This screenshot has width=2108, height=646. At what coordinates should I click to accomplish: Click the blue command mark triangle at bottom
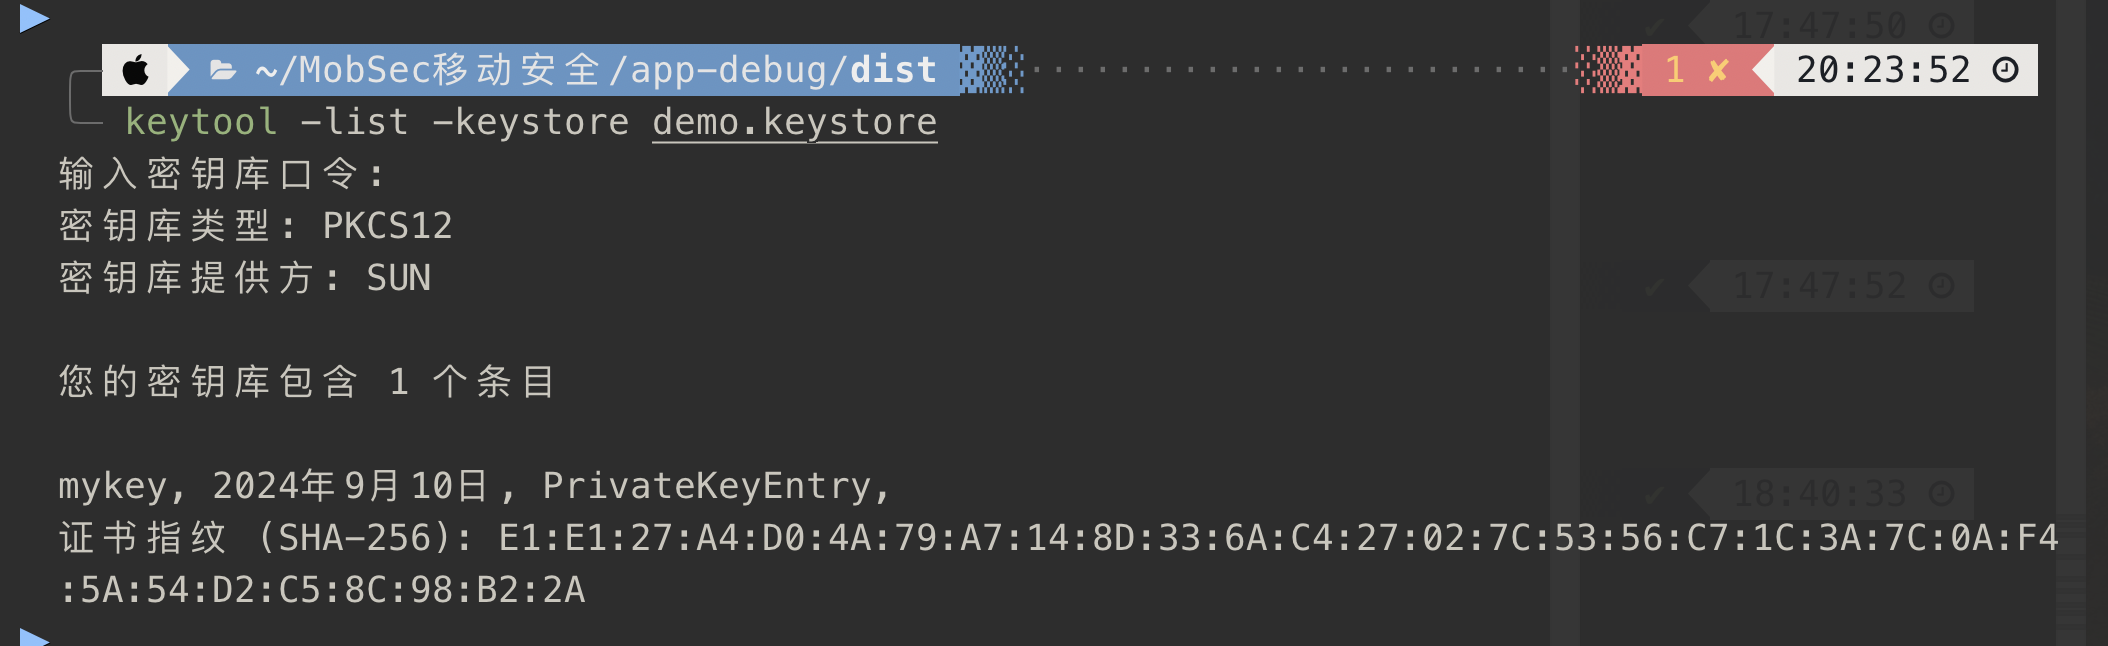point(33,638)
